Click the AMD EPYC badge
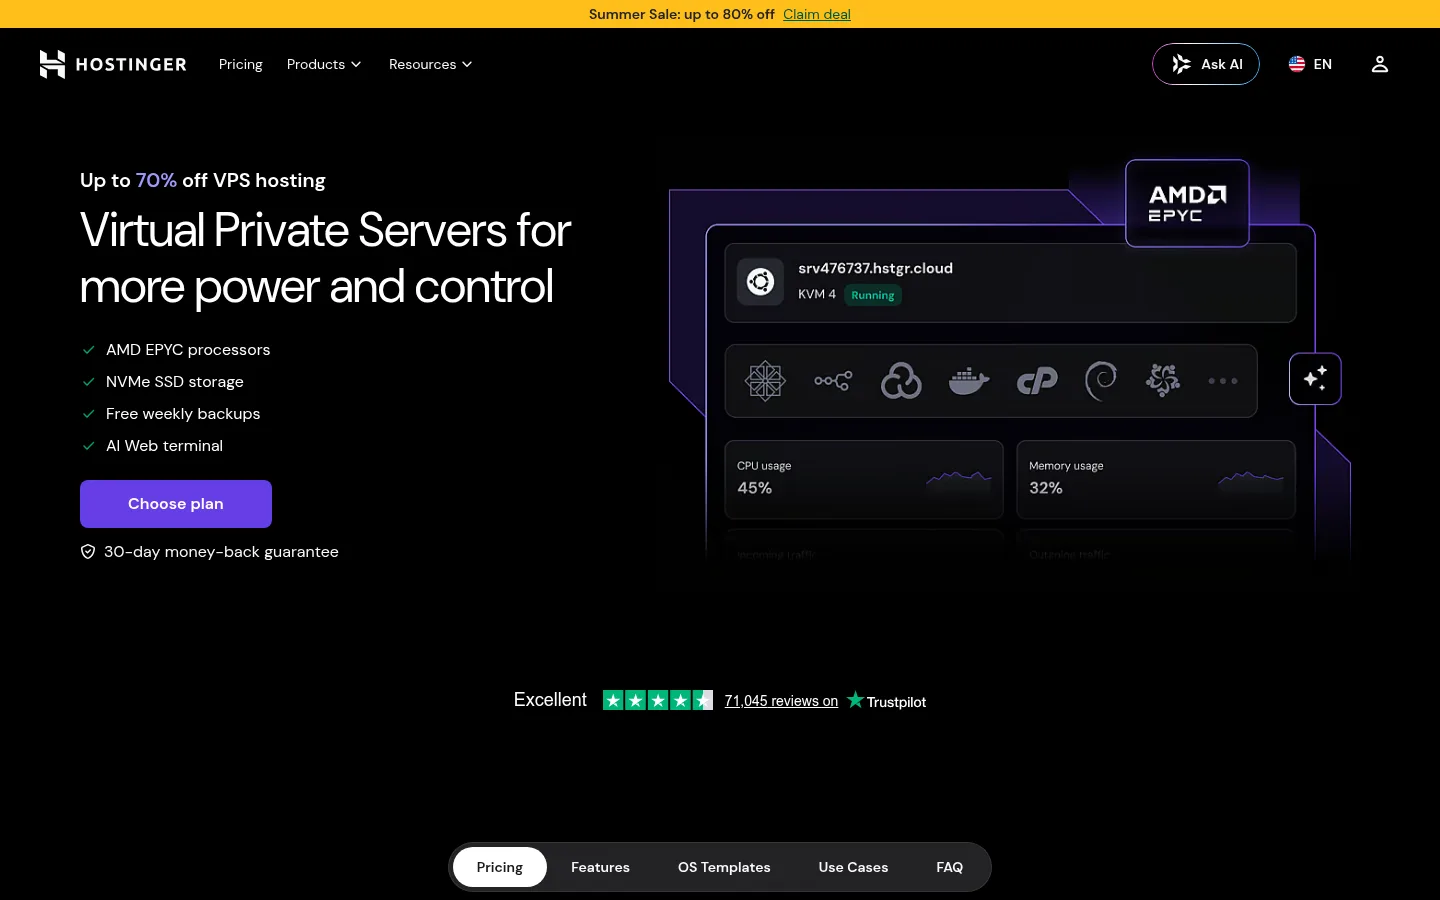1440x900 pixels. [1187, 203]
